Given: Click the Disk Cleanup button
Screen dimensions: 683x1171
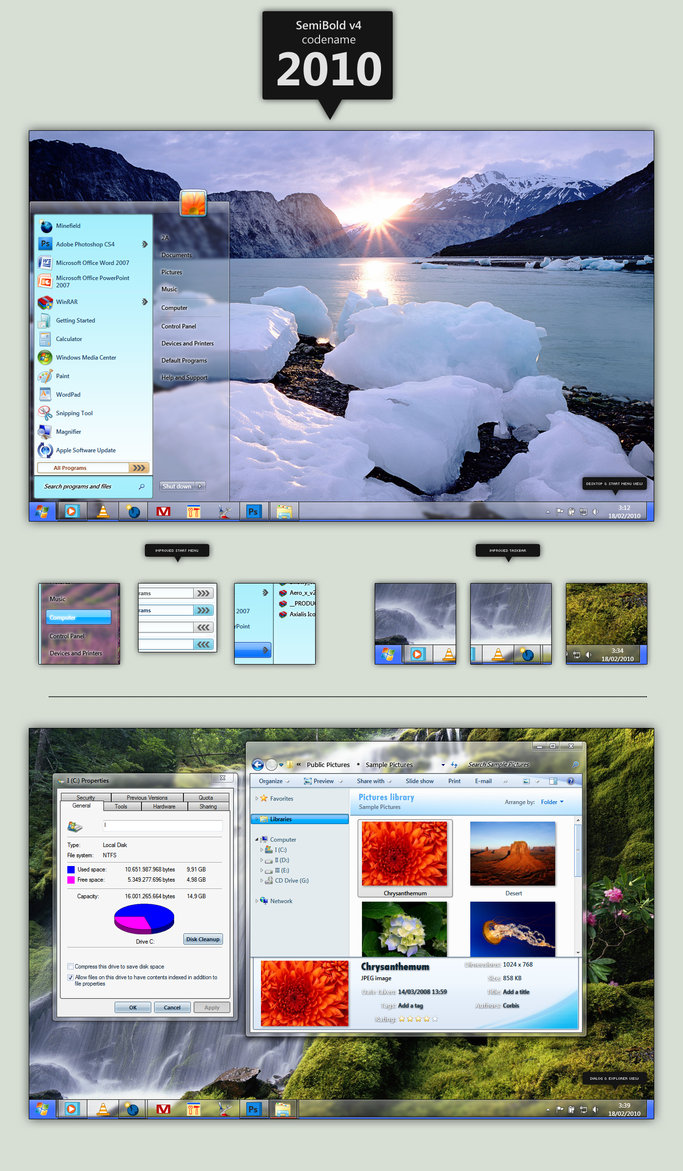Looking at the screenshot, I should coord(203,939).
